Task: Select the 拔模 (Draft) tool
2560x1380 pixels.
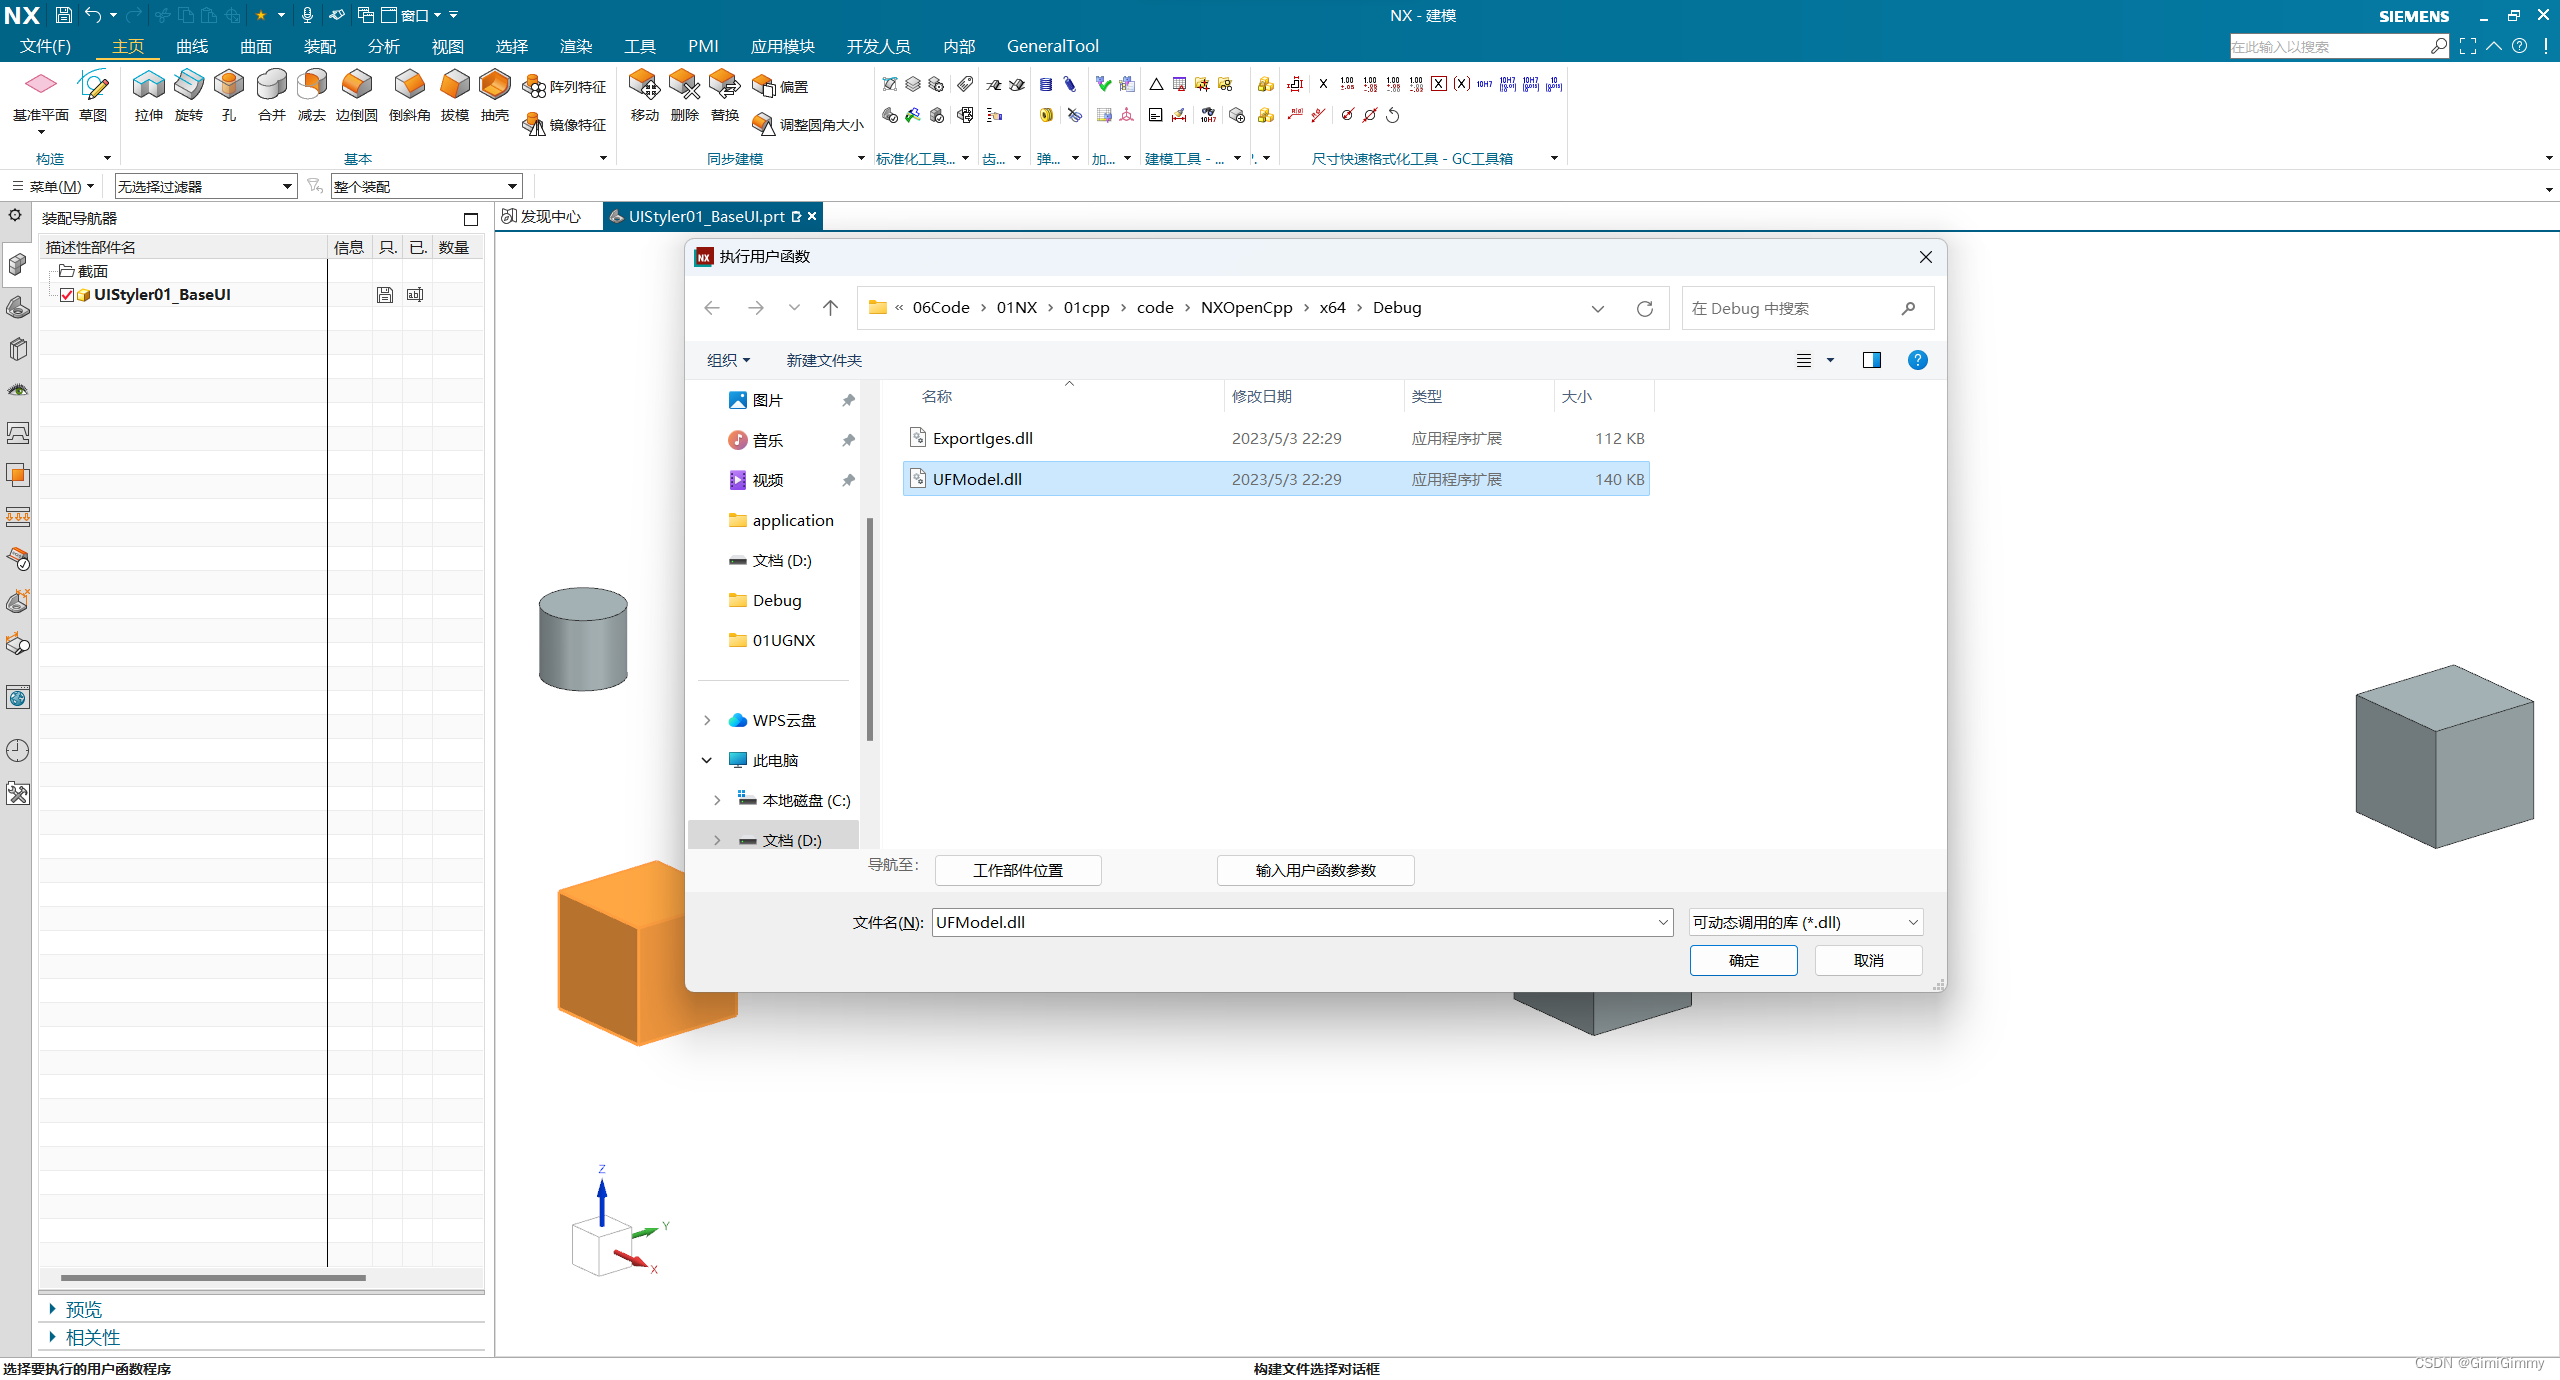Action: (455, 96)
